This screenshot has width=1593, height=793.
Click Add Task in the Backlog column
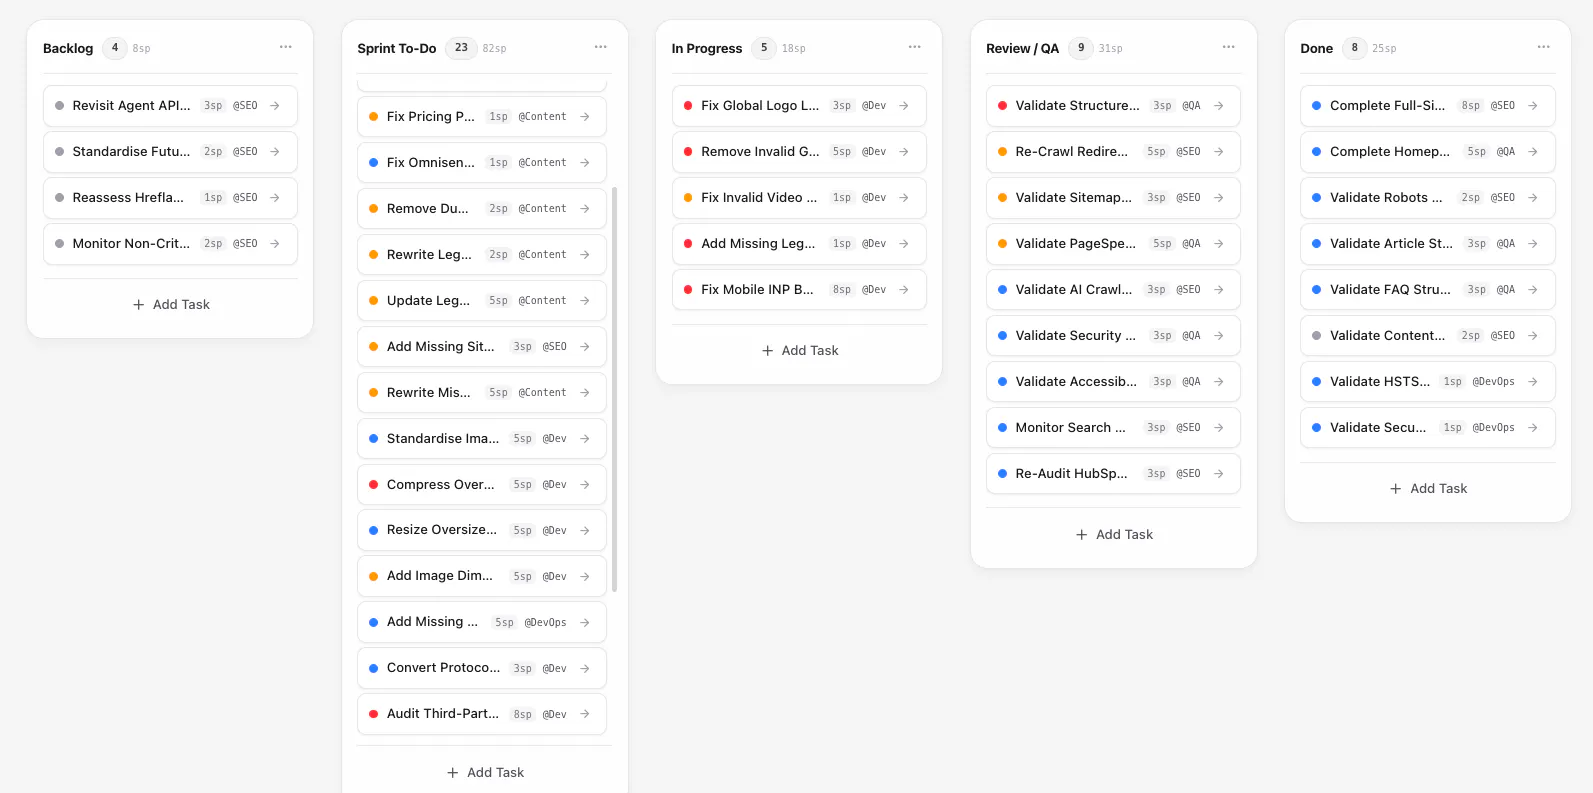[x=171, y=305]
